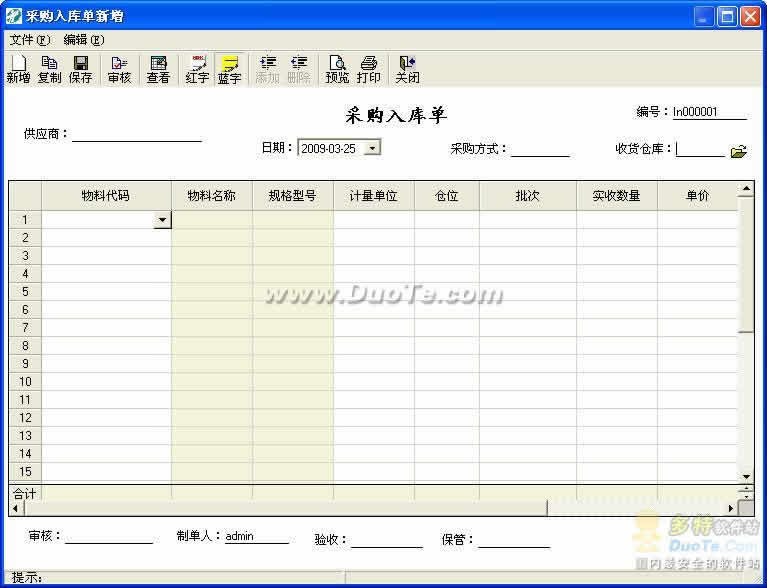Click the 复制 (Copy) toolbar icon

point(49,69)
